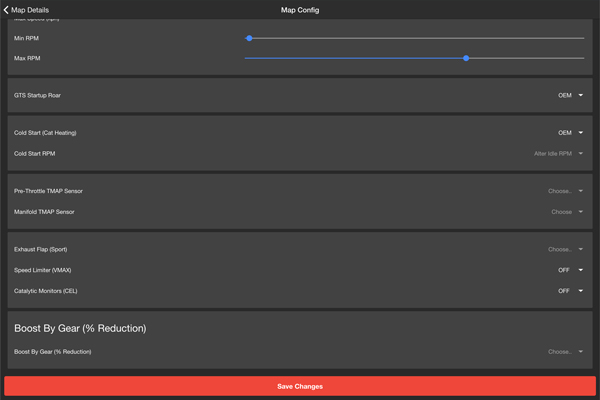This screenshot has width=600, height=400.
Task: Click the back chevron icon
Action: coord(6,10)
